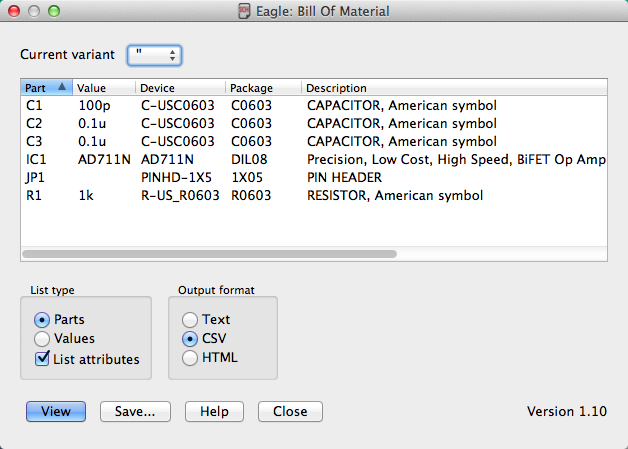Click the Part column sort arrow
Viewport: 628px width, 449px height.
point(63,88)
